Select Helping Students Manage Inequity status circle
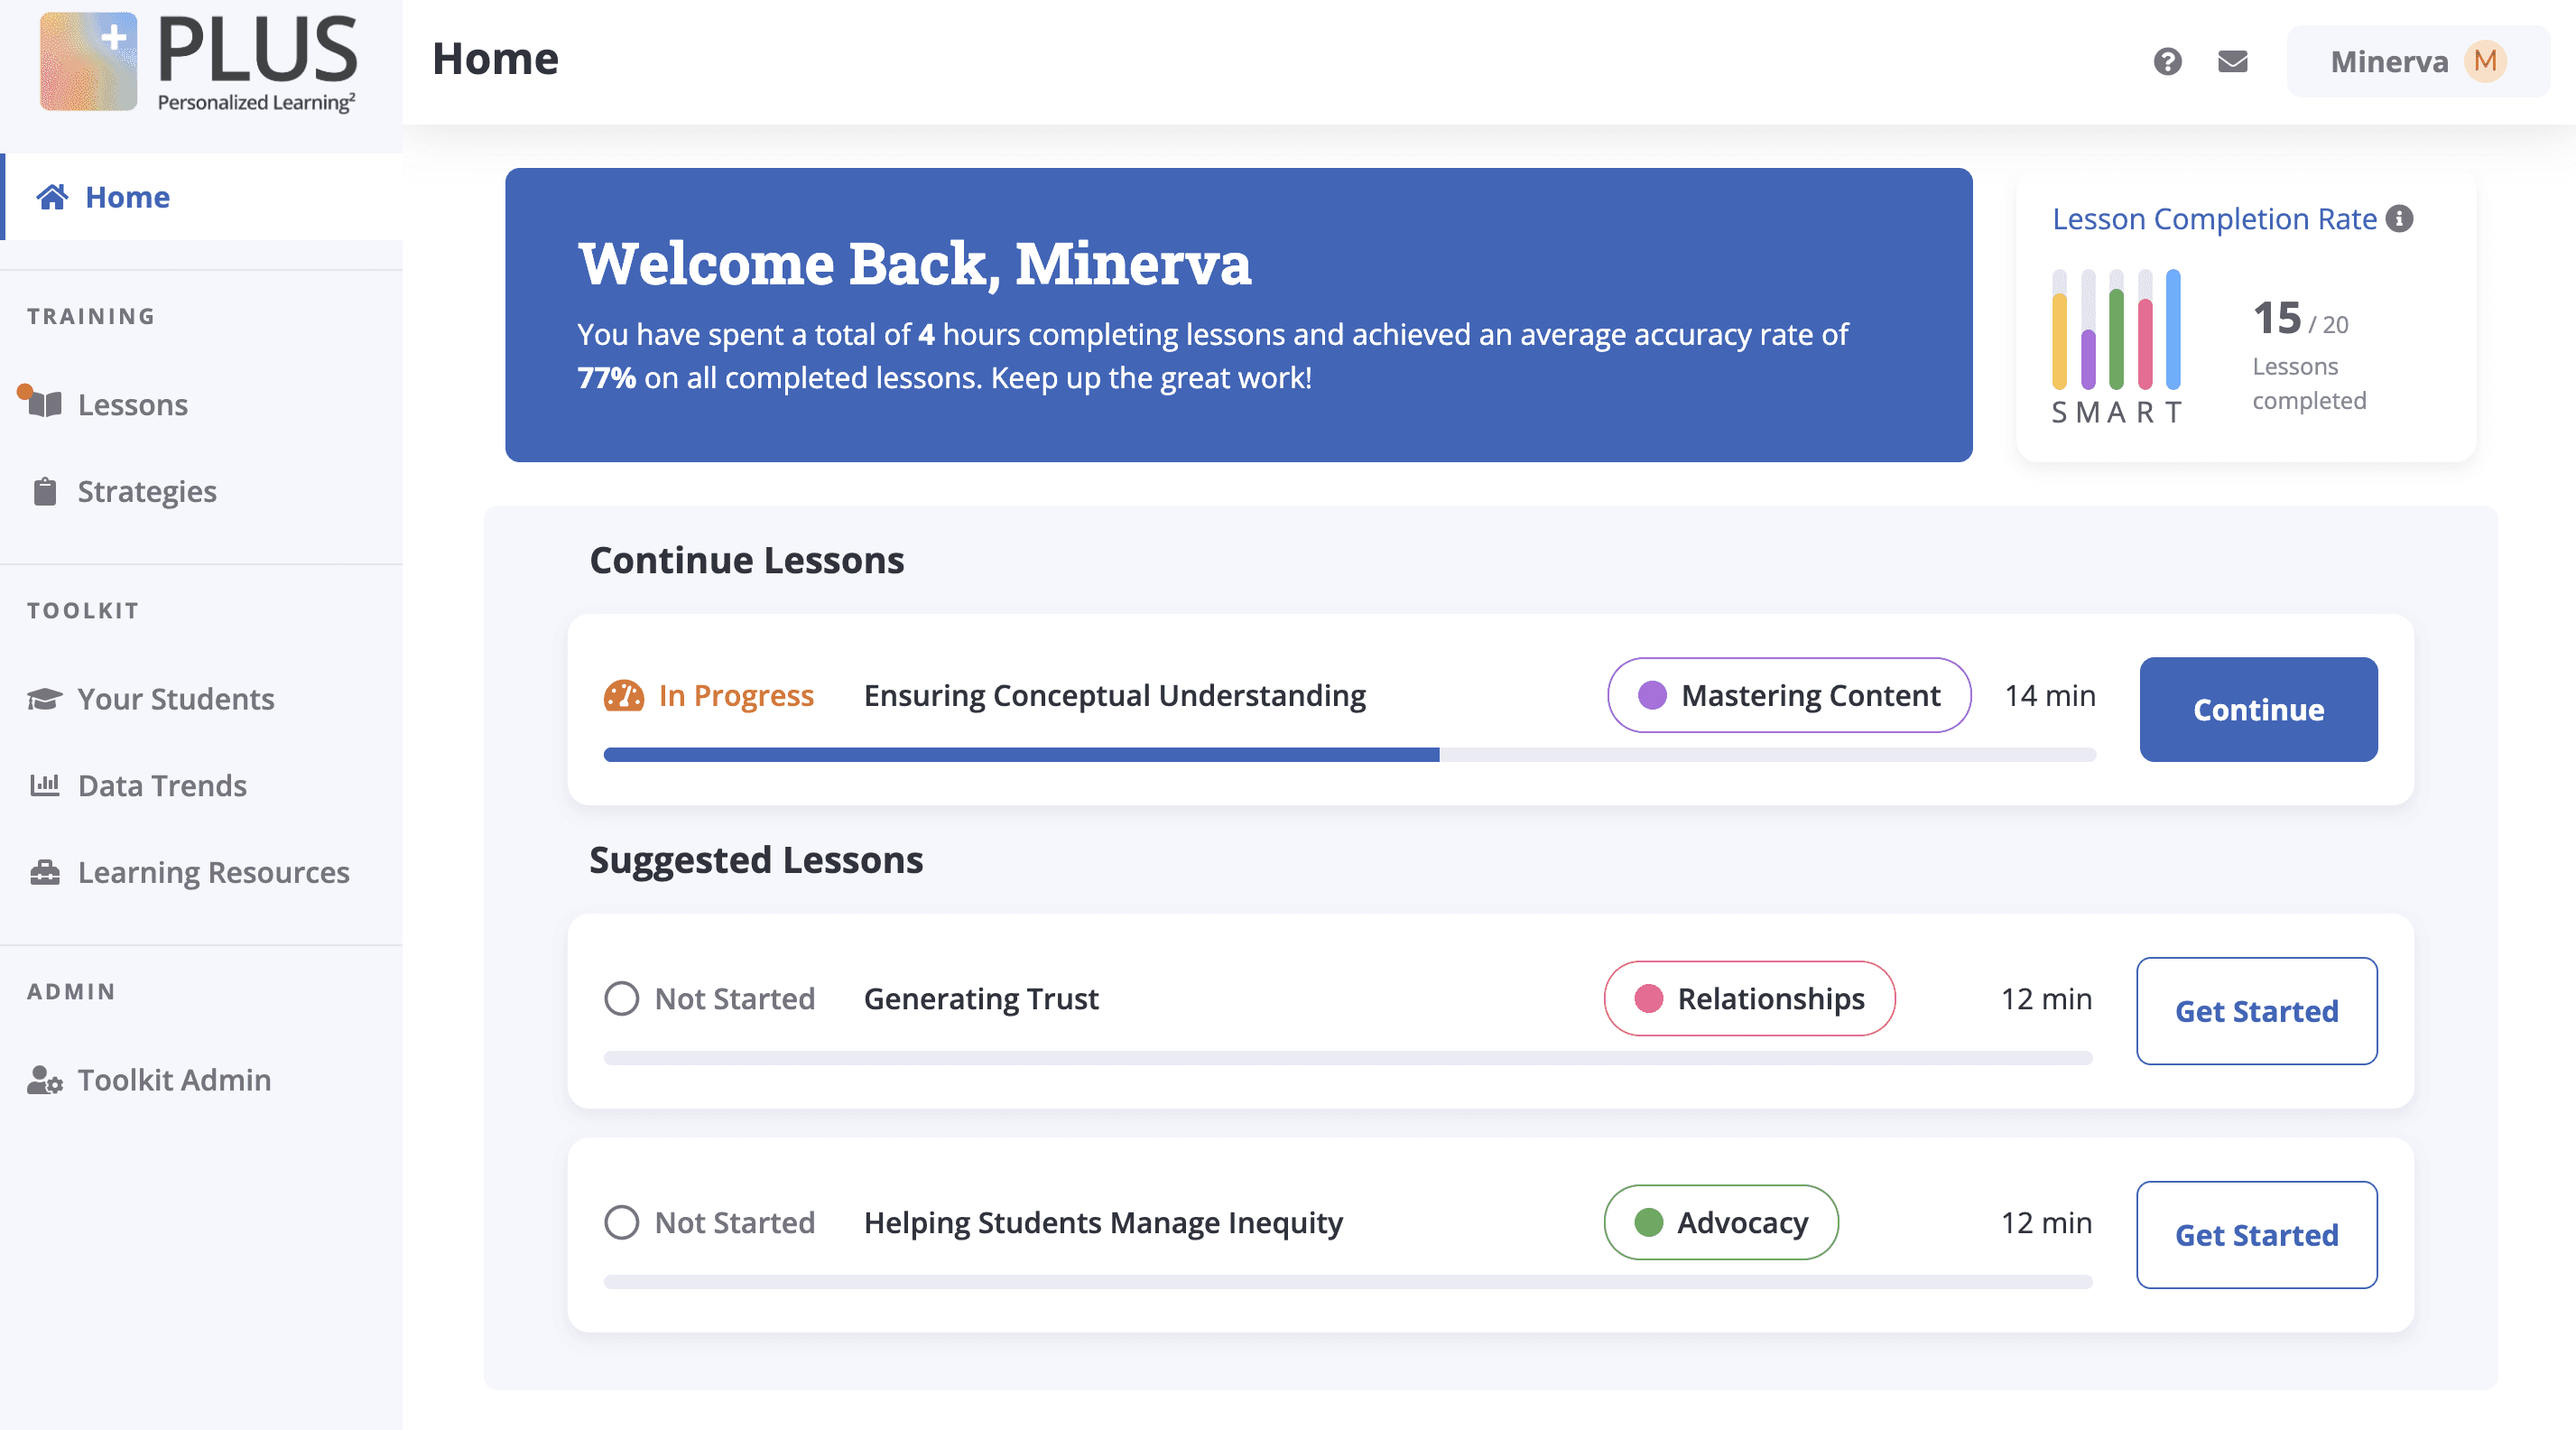 621,1222
